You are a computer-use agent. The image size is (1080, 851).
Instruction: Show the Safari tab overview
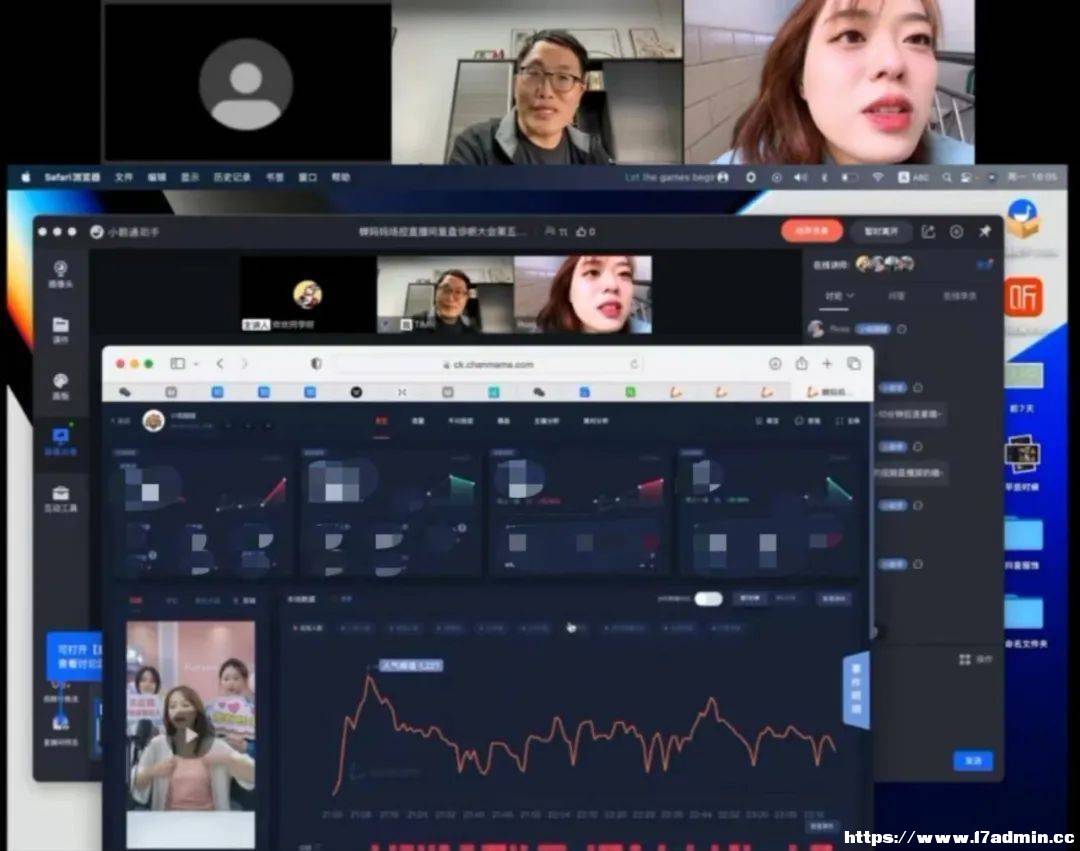tap(854, 364)
